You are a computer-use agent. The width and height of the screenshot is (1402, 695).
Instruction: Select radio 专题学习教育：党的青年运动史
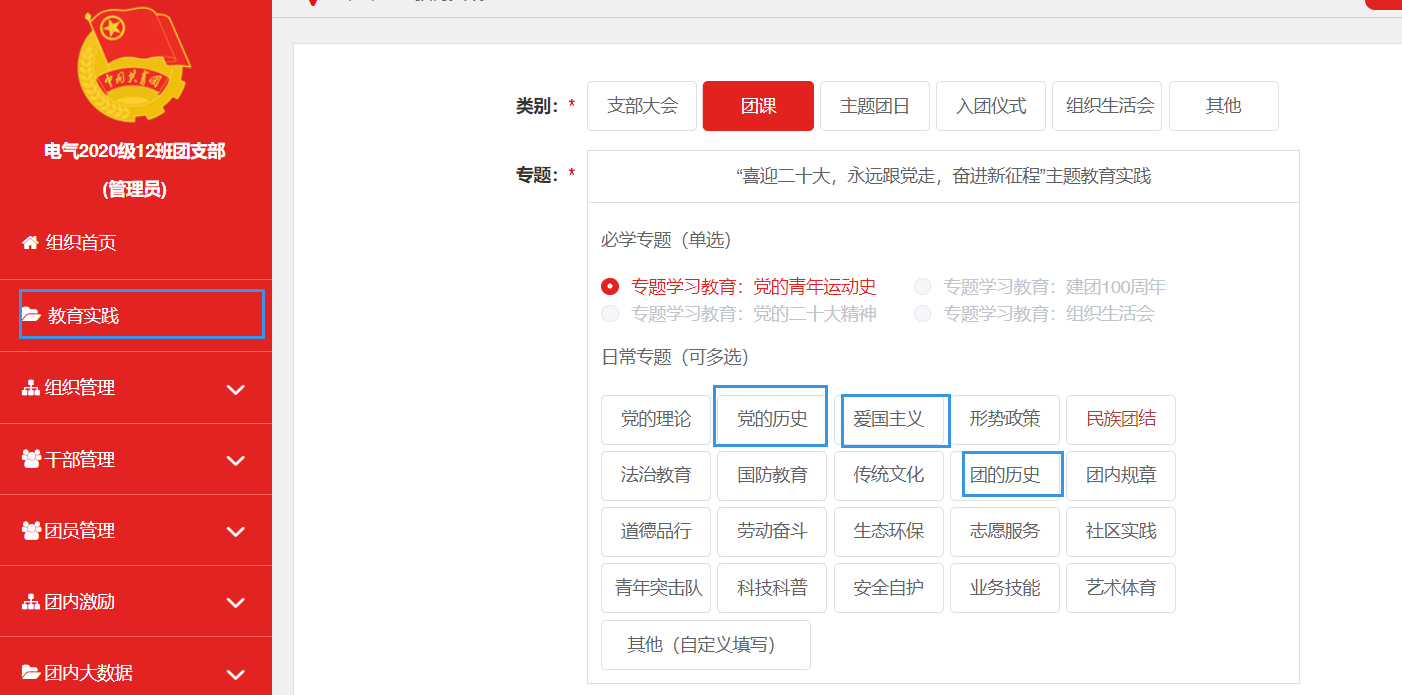click(x=610, y=287)
